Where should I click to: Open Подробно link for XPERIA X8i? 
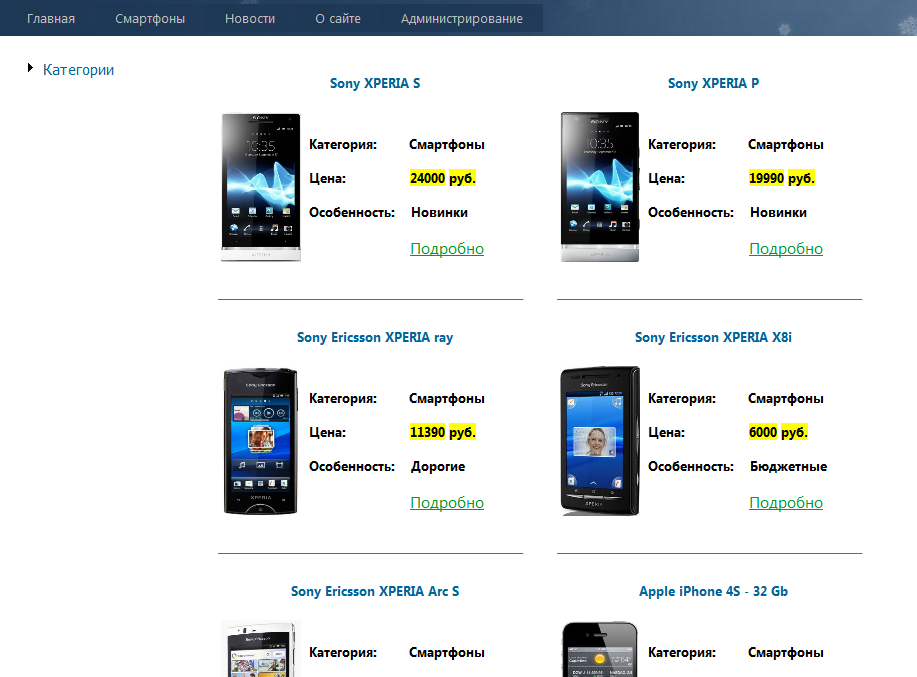coord(786,503)
